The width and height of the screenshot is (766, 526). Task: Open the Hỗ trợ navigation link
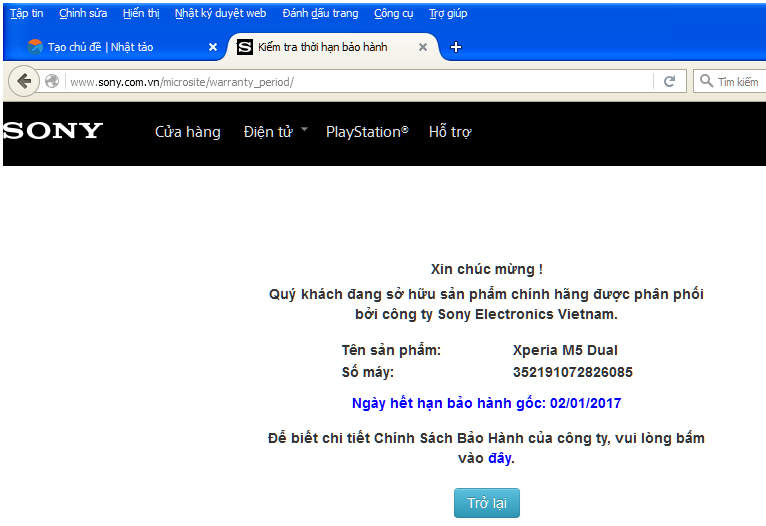point(450,132)
